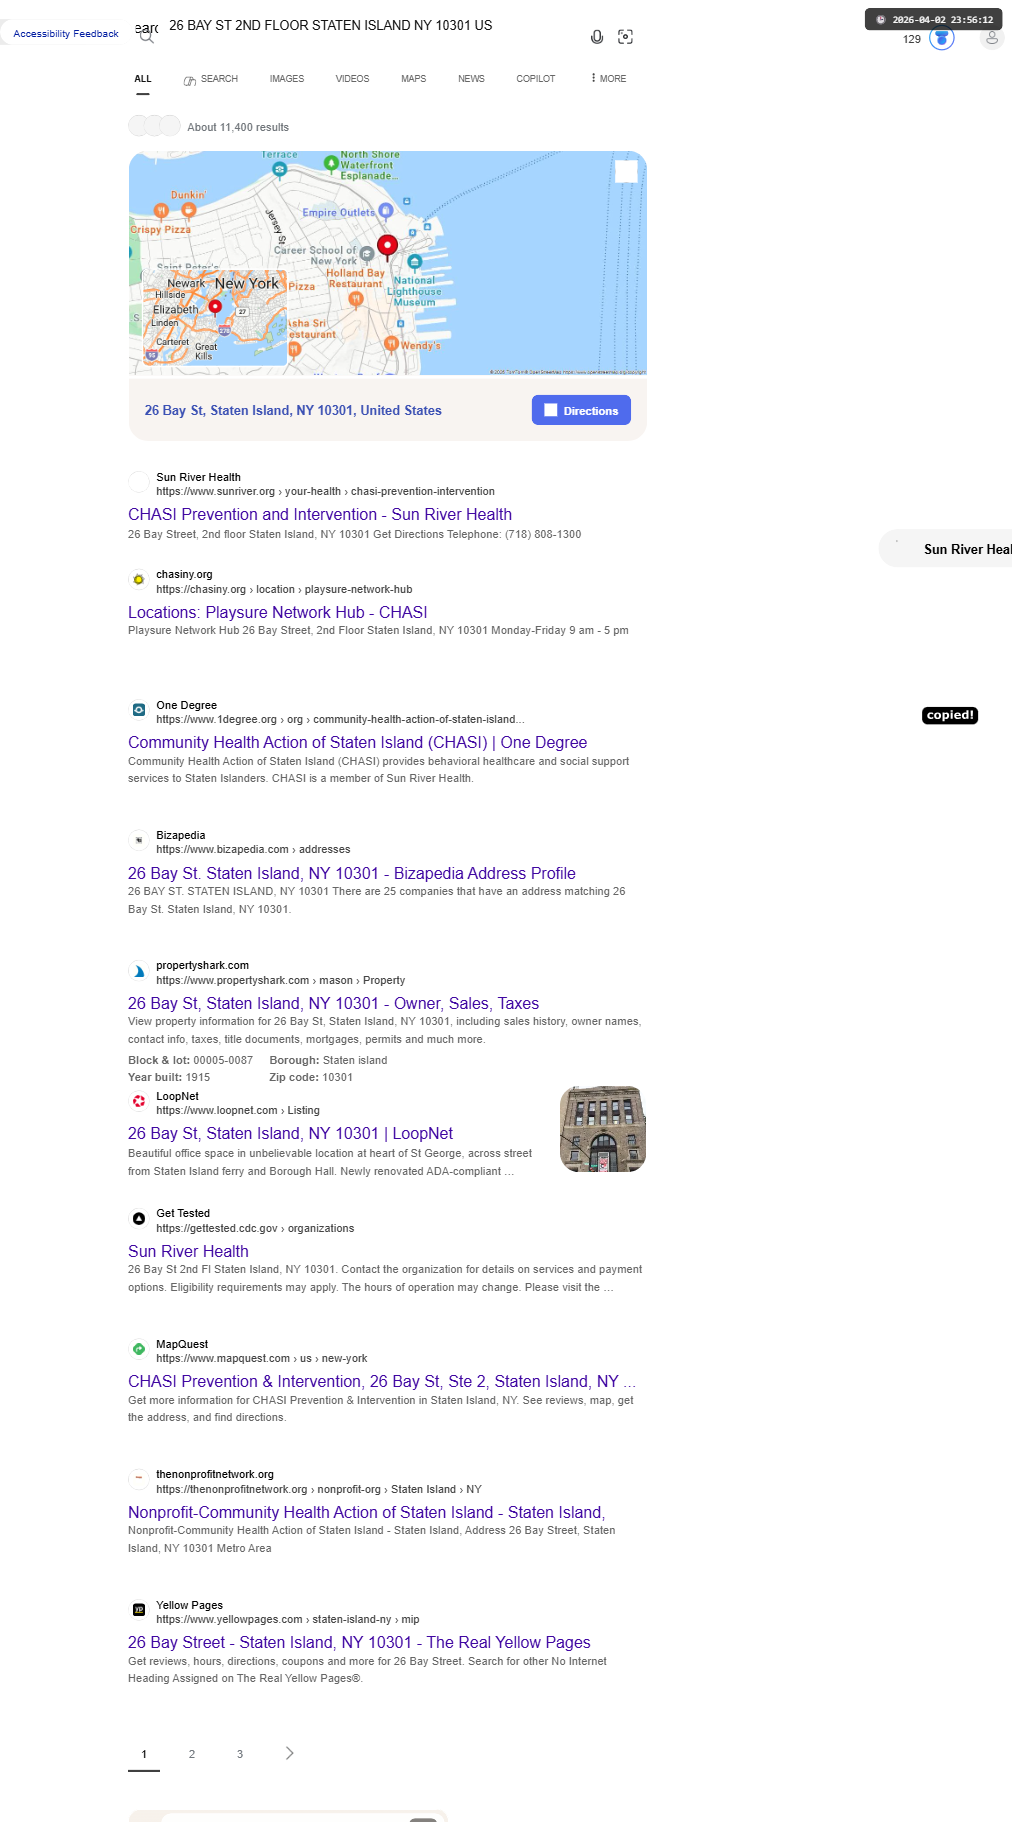
Task: Click the "Block & lot: 00005-0087" text
Action: tap(190, 1060)
